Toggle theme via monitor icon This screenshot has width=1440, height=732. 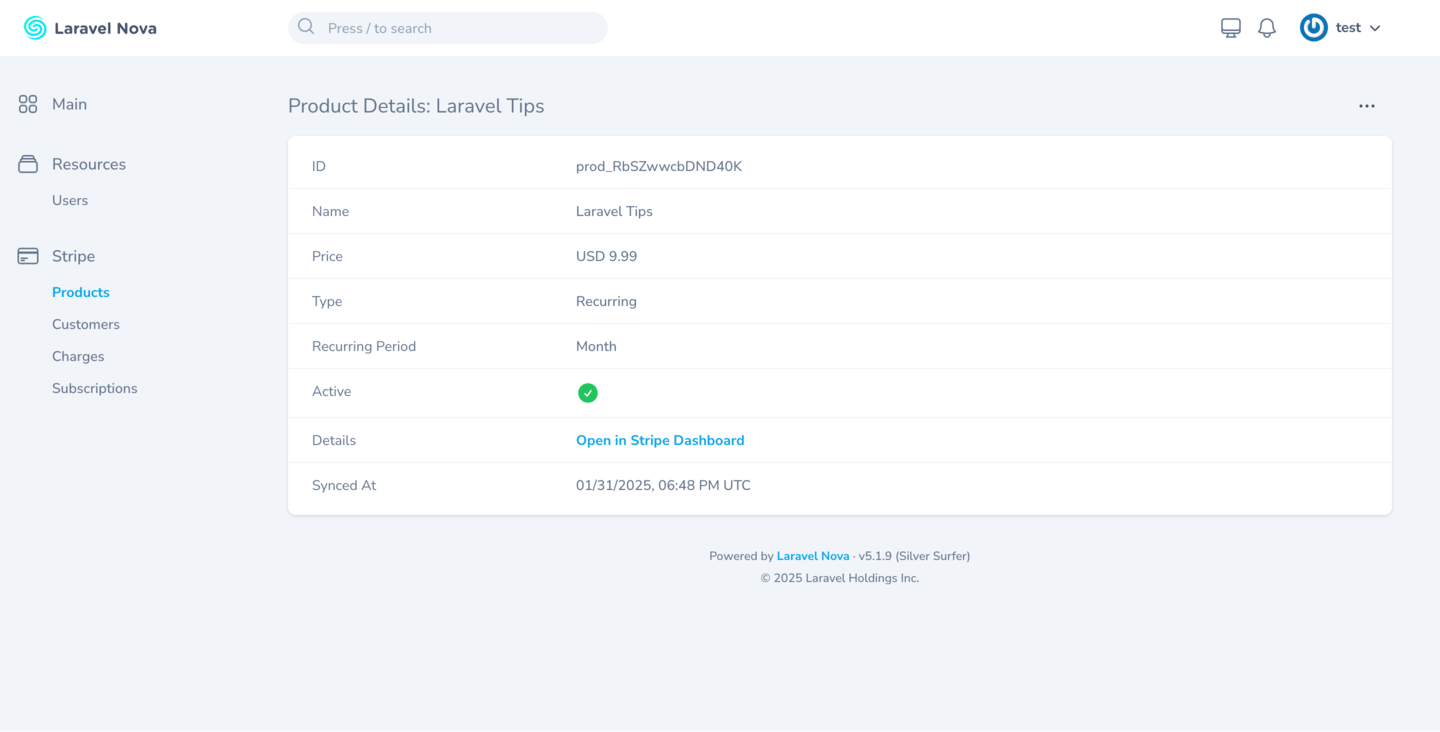point(1231,28)
